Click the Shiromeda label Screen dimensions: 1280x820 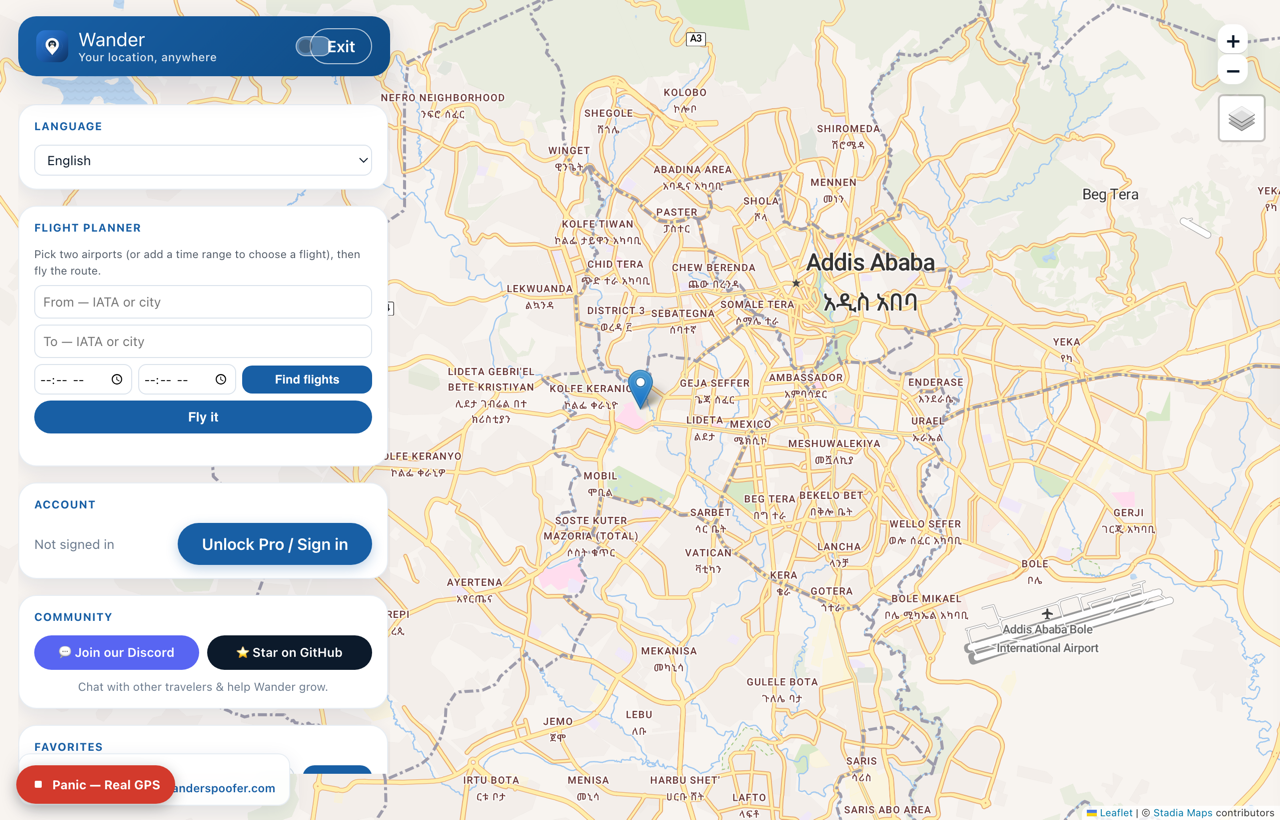pyautogui.click(x=849, y=129)
